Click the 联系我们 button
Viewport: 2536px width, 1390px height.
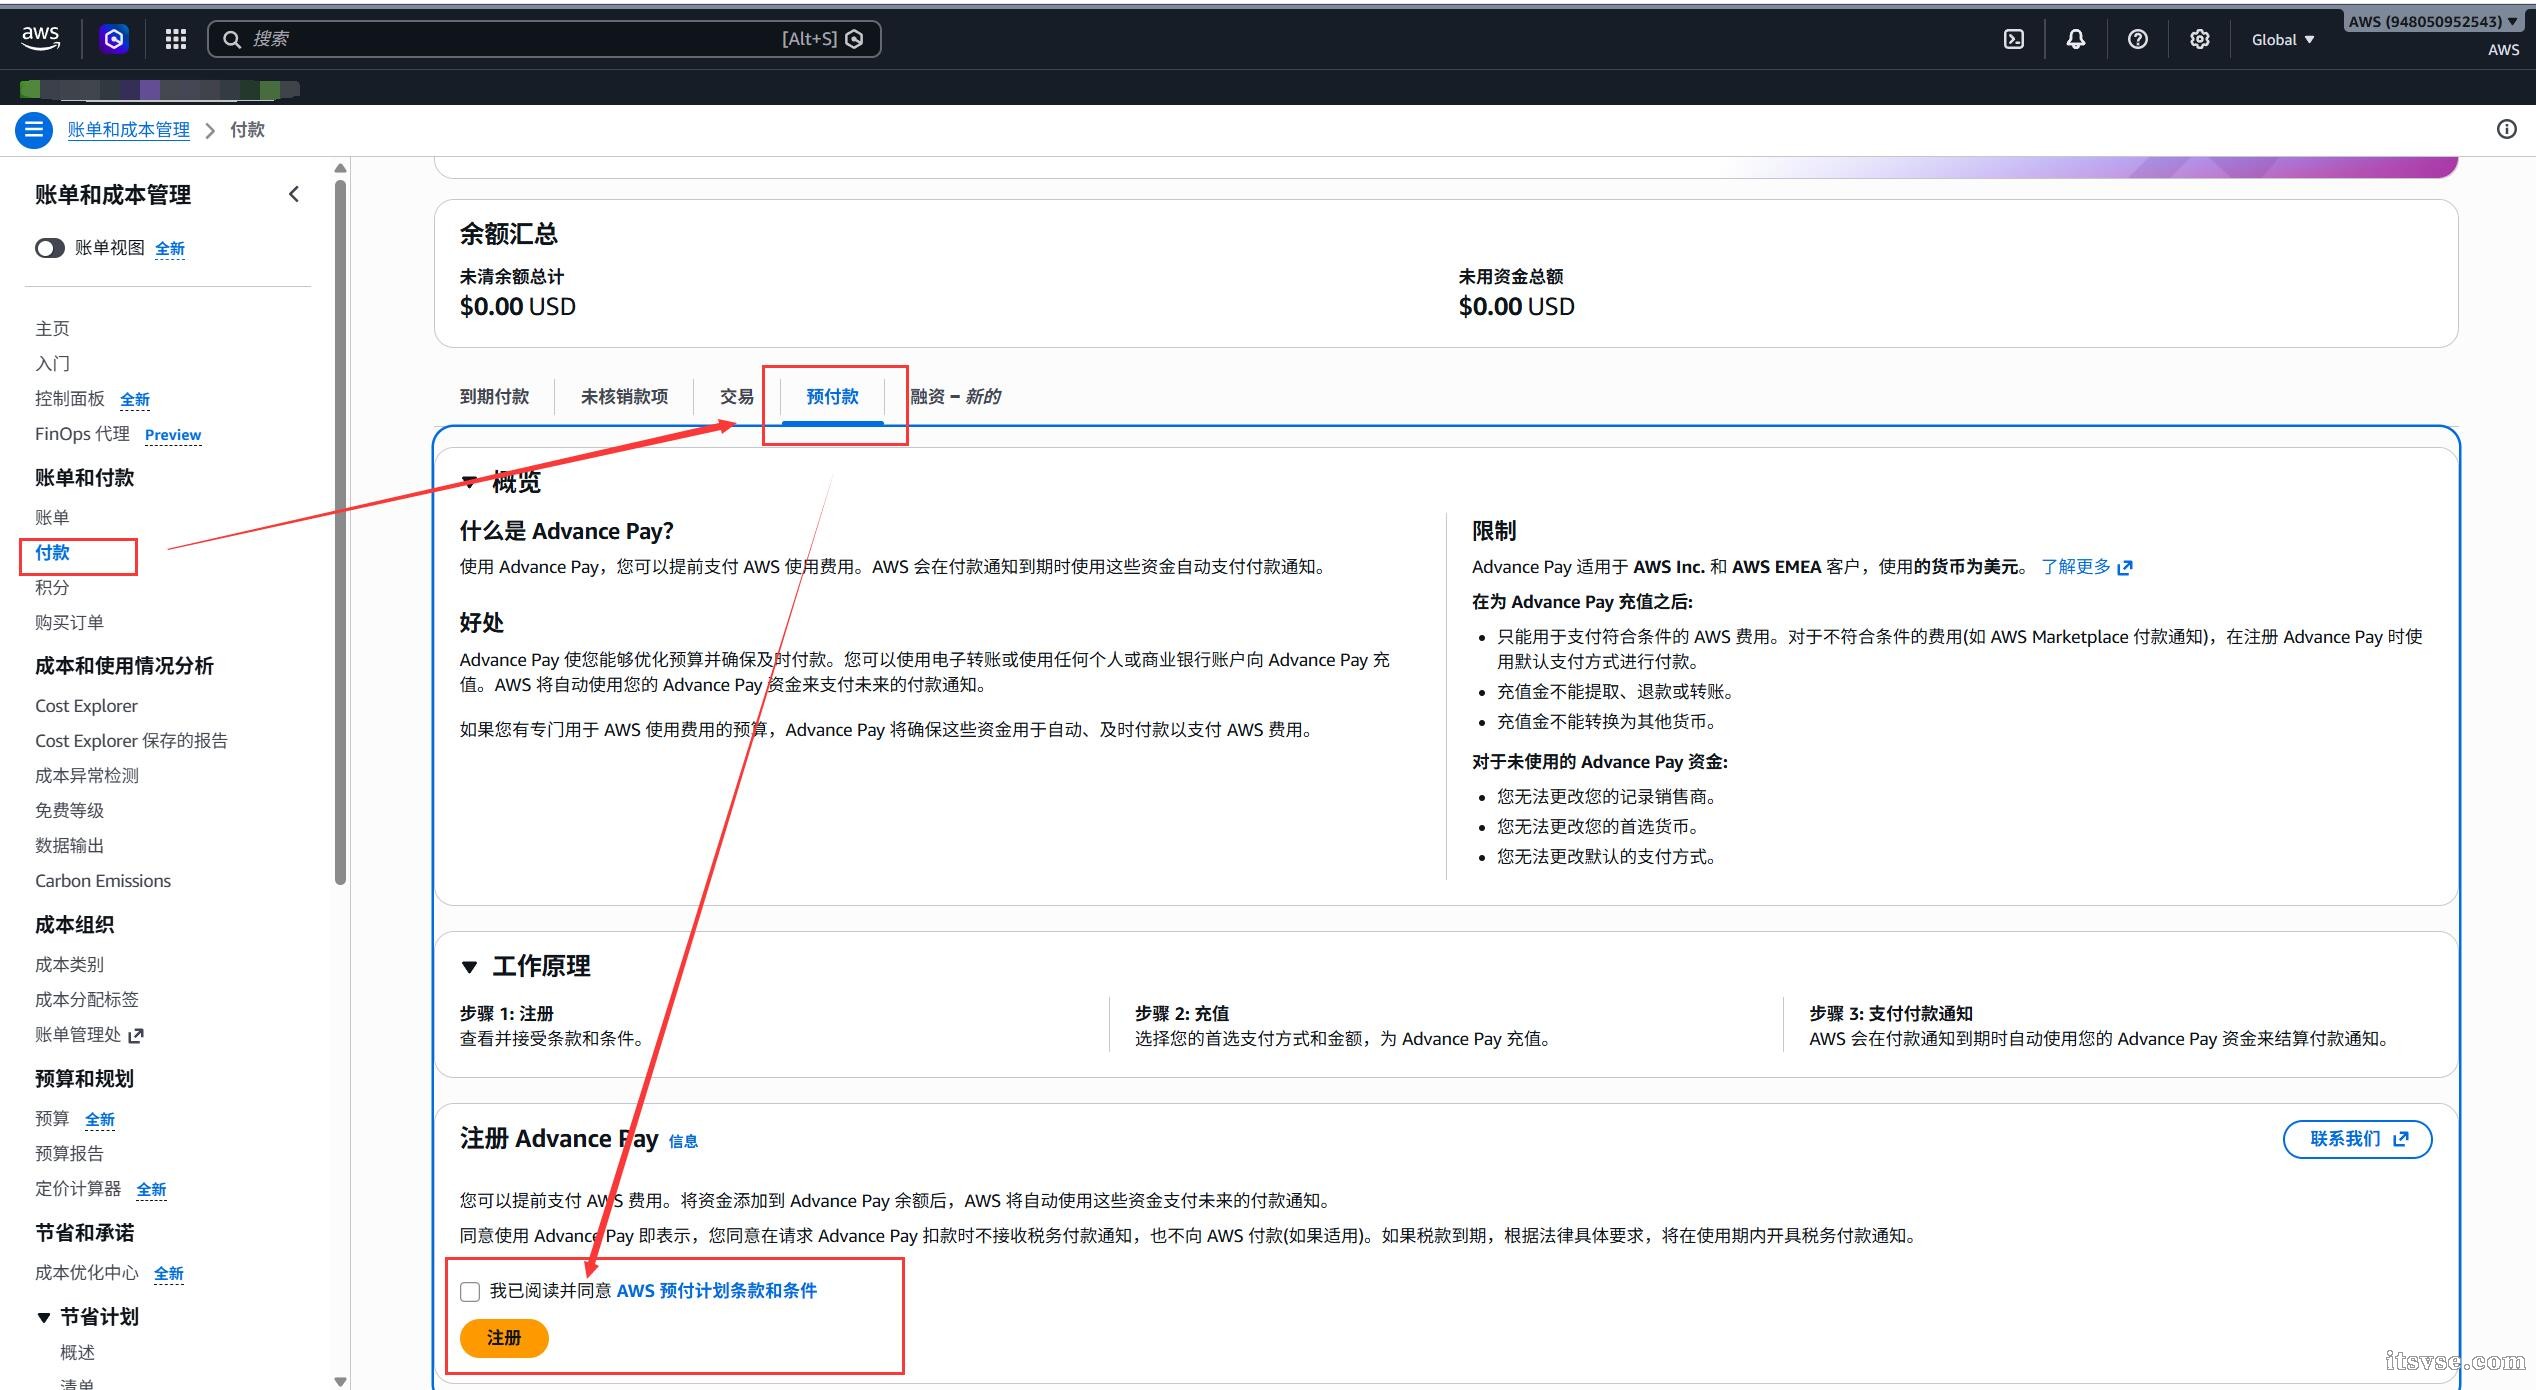click(2357, 1139)
